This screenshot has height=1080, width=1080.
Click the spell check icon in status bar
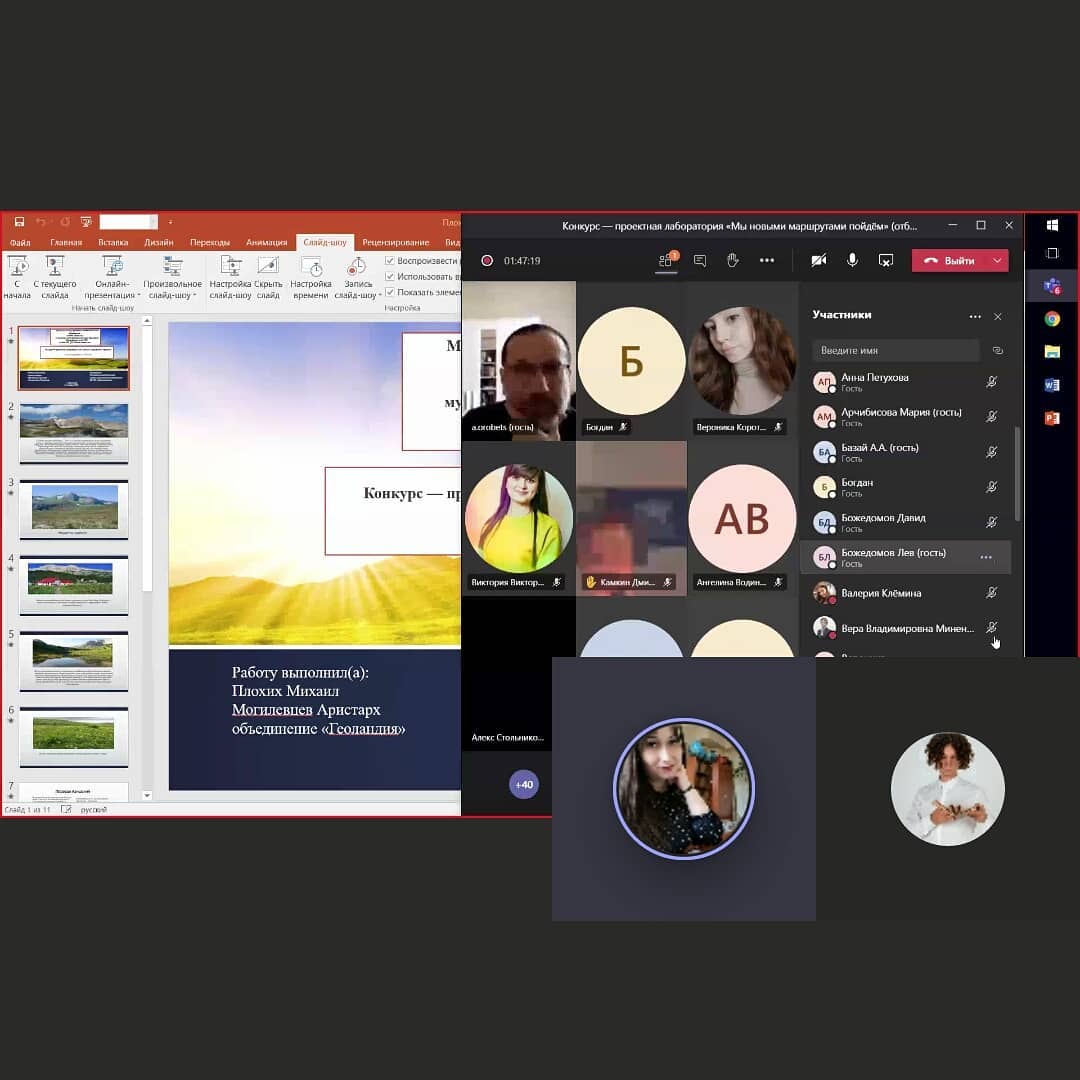[x=66, y=809]
